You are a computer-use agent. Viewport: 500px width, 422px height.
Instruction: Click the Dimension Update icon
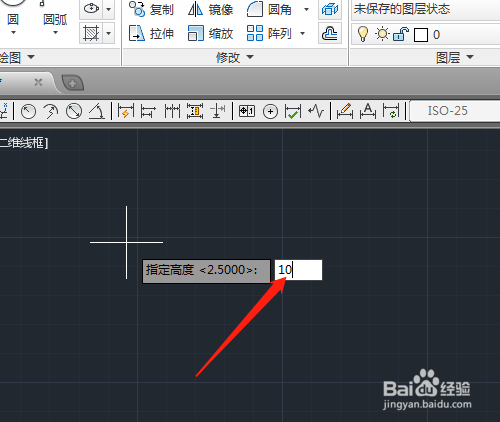tap(391, 111)
